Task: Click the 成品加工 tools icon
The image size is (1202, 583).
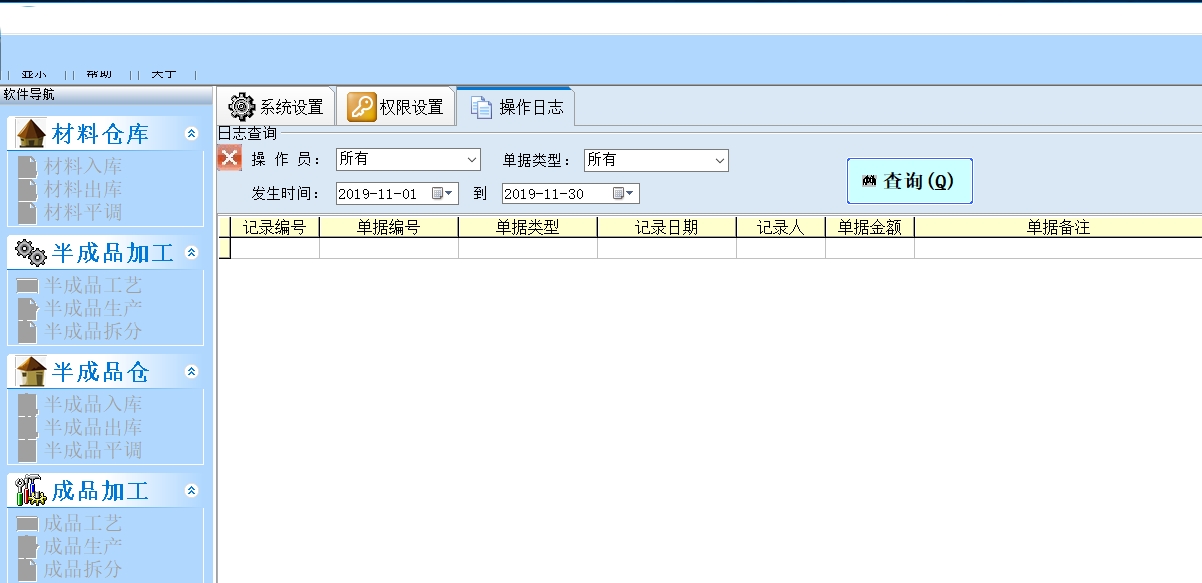Action: coord(31,490)
